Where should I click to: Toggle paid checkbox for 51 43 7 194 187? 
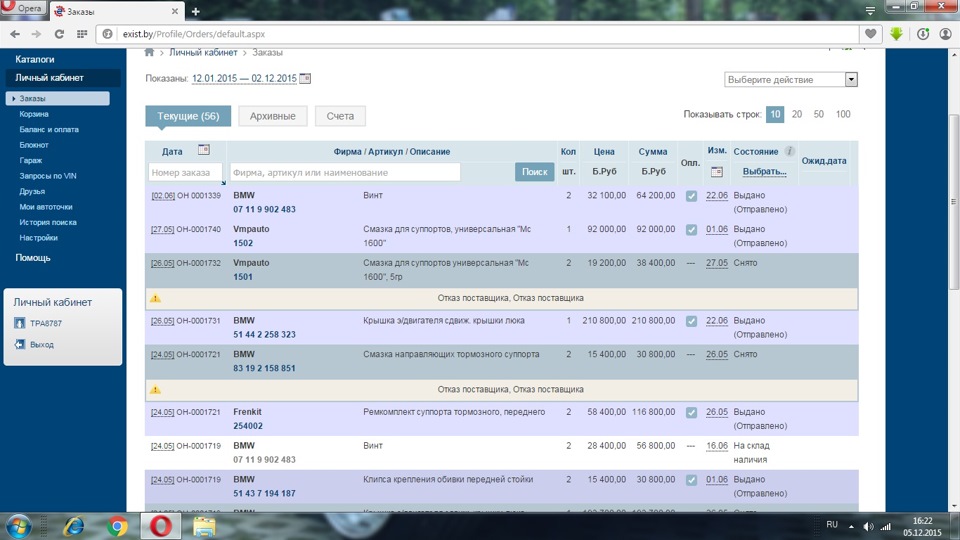[691, 480]
